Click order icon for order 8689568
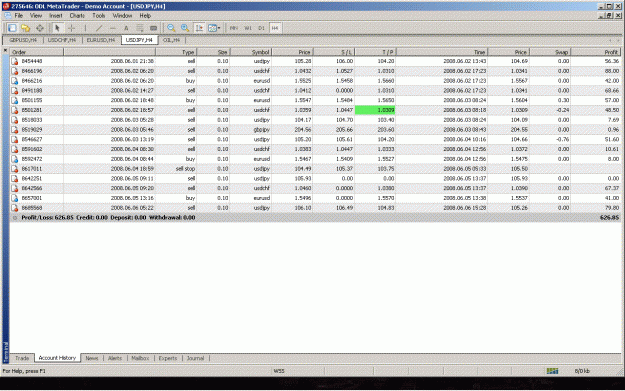The height and width of the screenshot is (391, 625). (15, 208)
